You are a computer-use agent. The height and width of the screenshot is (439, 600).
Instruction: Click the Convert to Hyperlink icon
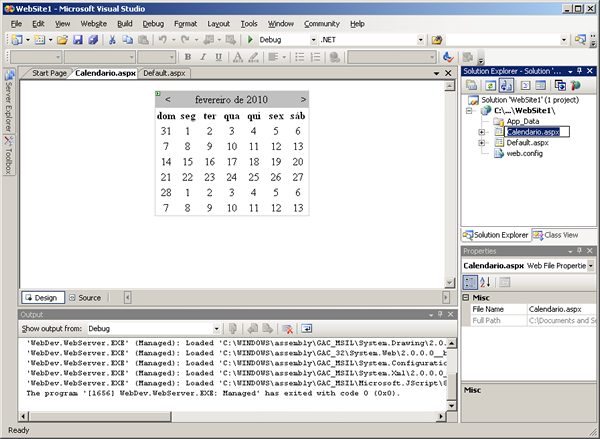tap(335, 57)
